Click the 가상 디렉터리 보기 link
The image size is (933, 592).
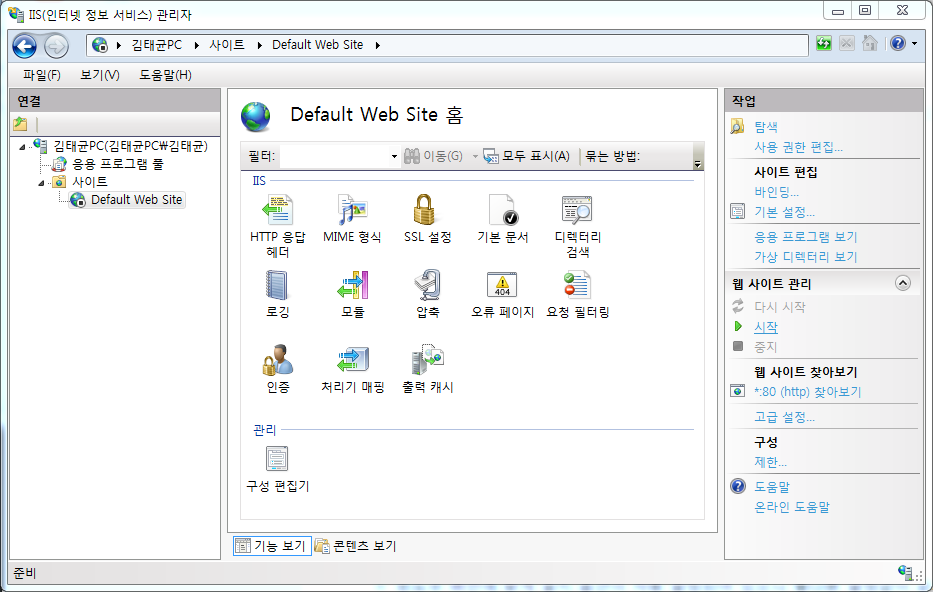tap(806, 257)
